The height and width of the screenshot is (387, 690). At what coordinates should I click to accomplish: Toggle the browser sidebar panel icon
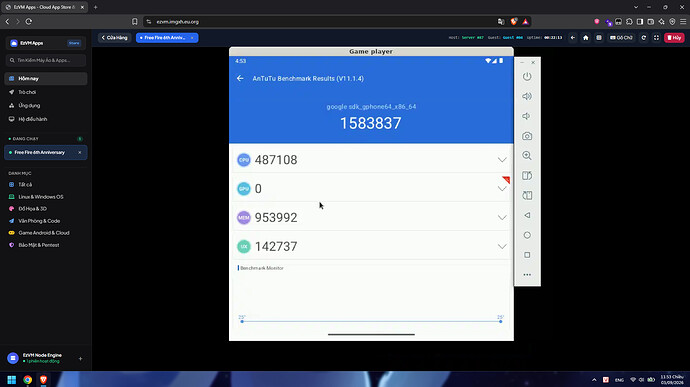[640, 22]
